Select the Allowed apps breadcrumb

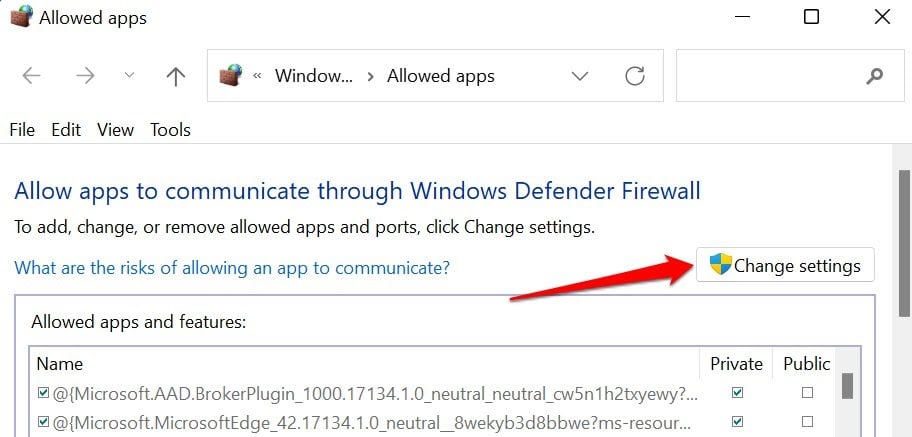click(x=441, y=76)
